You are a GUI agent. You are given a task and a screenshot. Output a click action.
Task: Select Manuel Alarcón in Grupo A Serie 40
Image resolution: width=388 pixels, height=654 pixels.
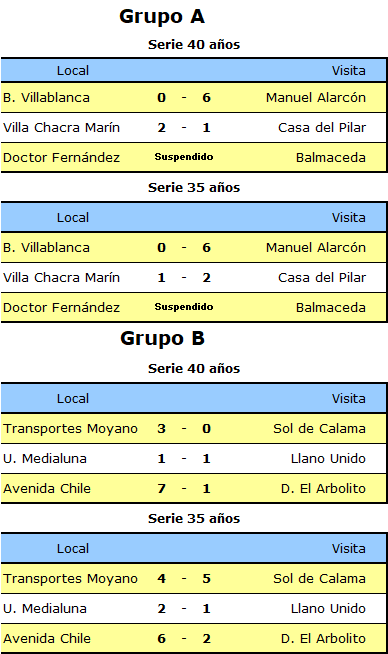point(316,98)
